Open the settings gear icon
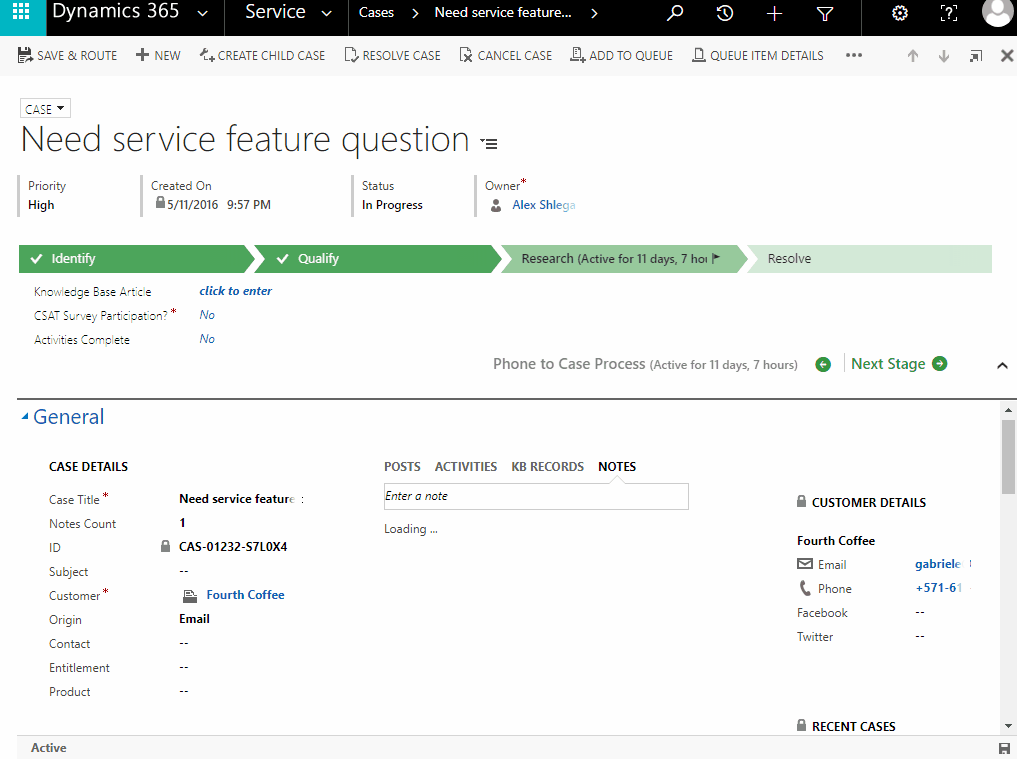This screenshot has height=759, width=1017. (x=899, y=14)
